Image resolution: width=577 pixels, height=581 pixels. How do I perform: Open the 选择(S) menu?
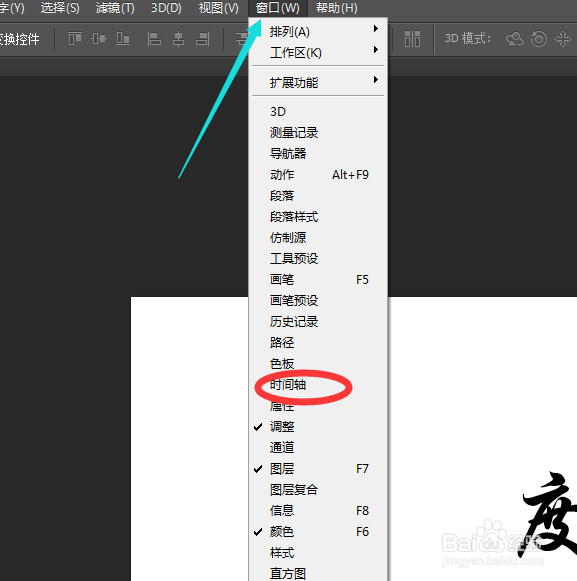tap(60, 8)
